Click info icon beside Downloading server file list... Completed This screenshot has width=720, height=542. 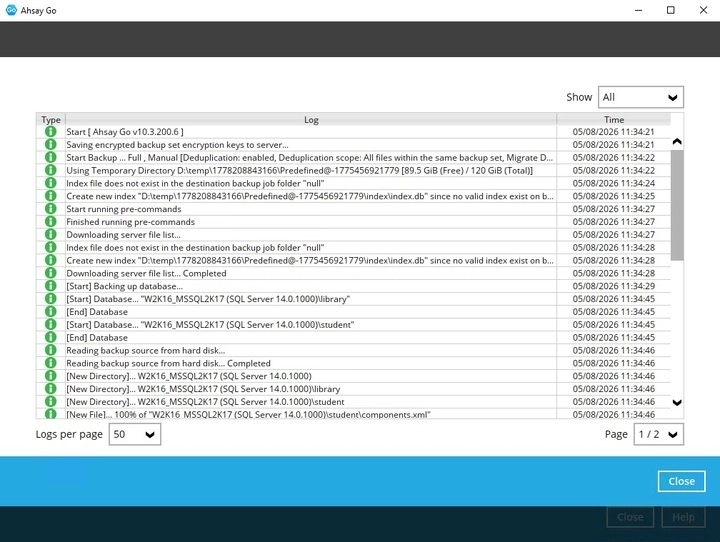point(51,273)
